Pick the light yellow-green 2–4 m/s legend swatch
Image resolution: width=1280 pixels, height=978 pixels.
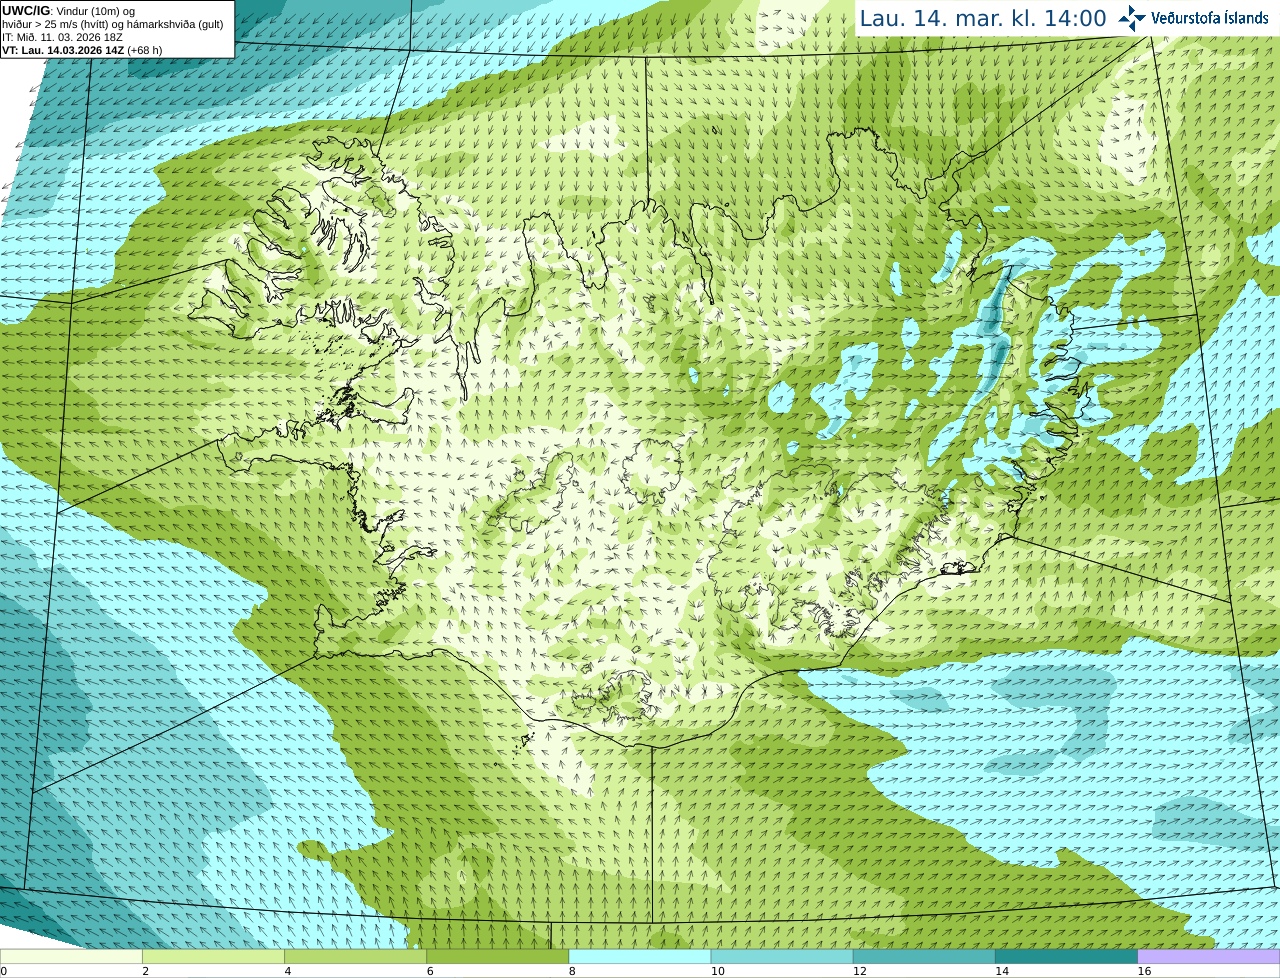(x=213, y=957)
